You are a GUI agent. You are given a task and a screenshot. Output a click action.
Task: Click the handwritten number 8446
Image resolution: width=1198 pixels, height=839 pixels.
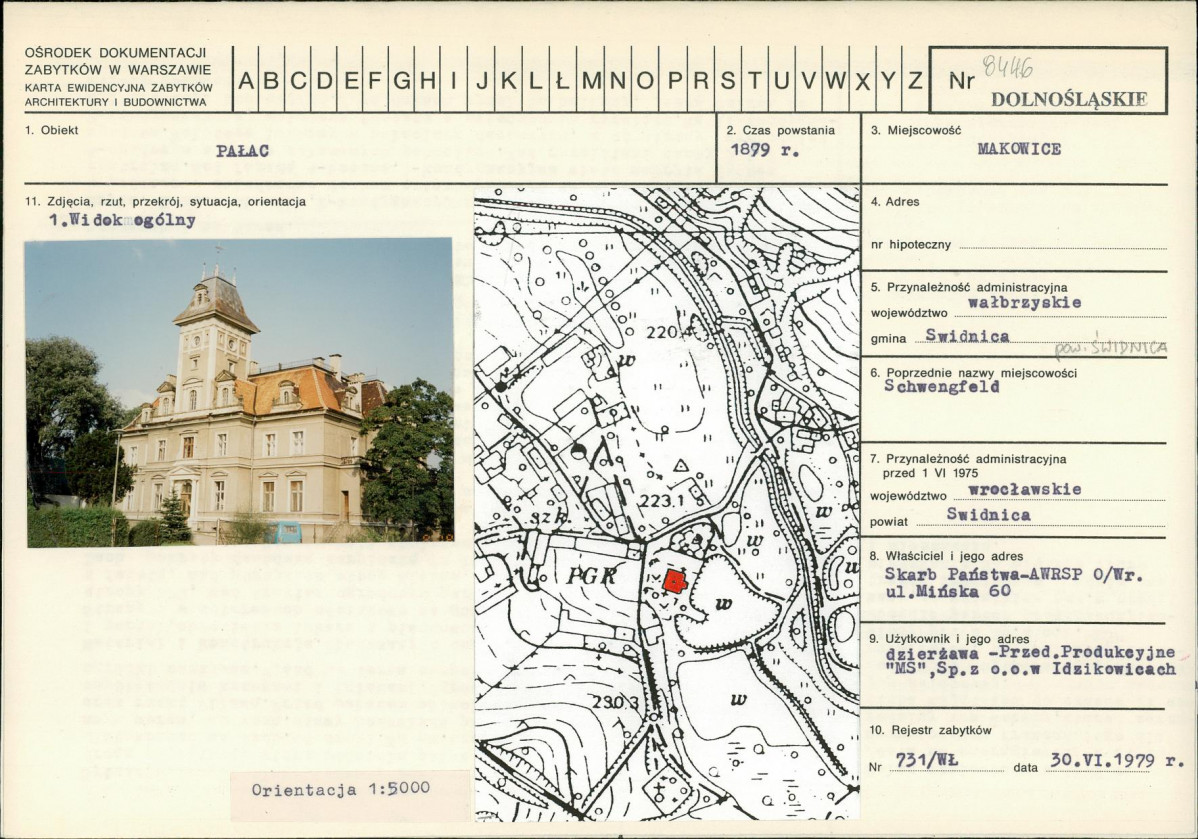[x=1007, y=68]
